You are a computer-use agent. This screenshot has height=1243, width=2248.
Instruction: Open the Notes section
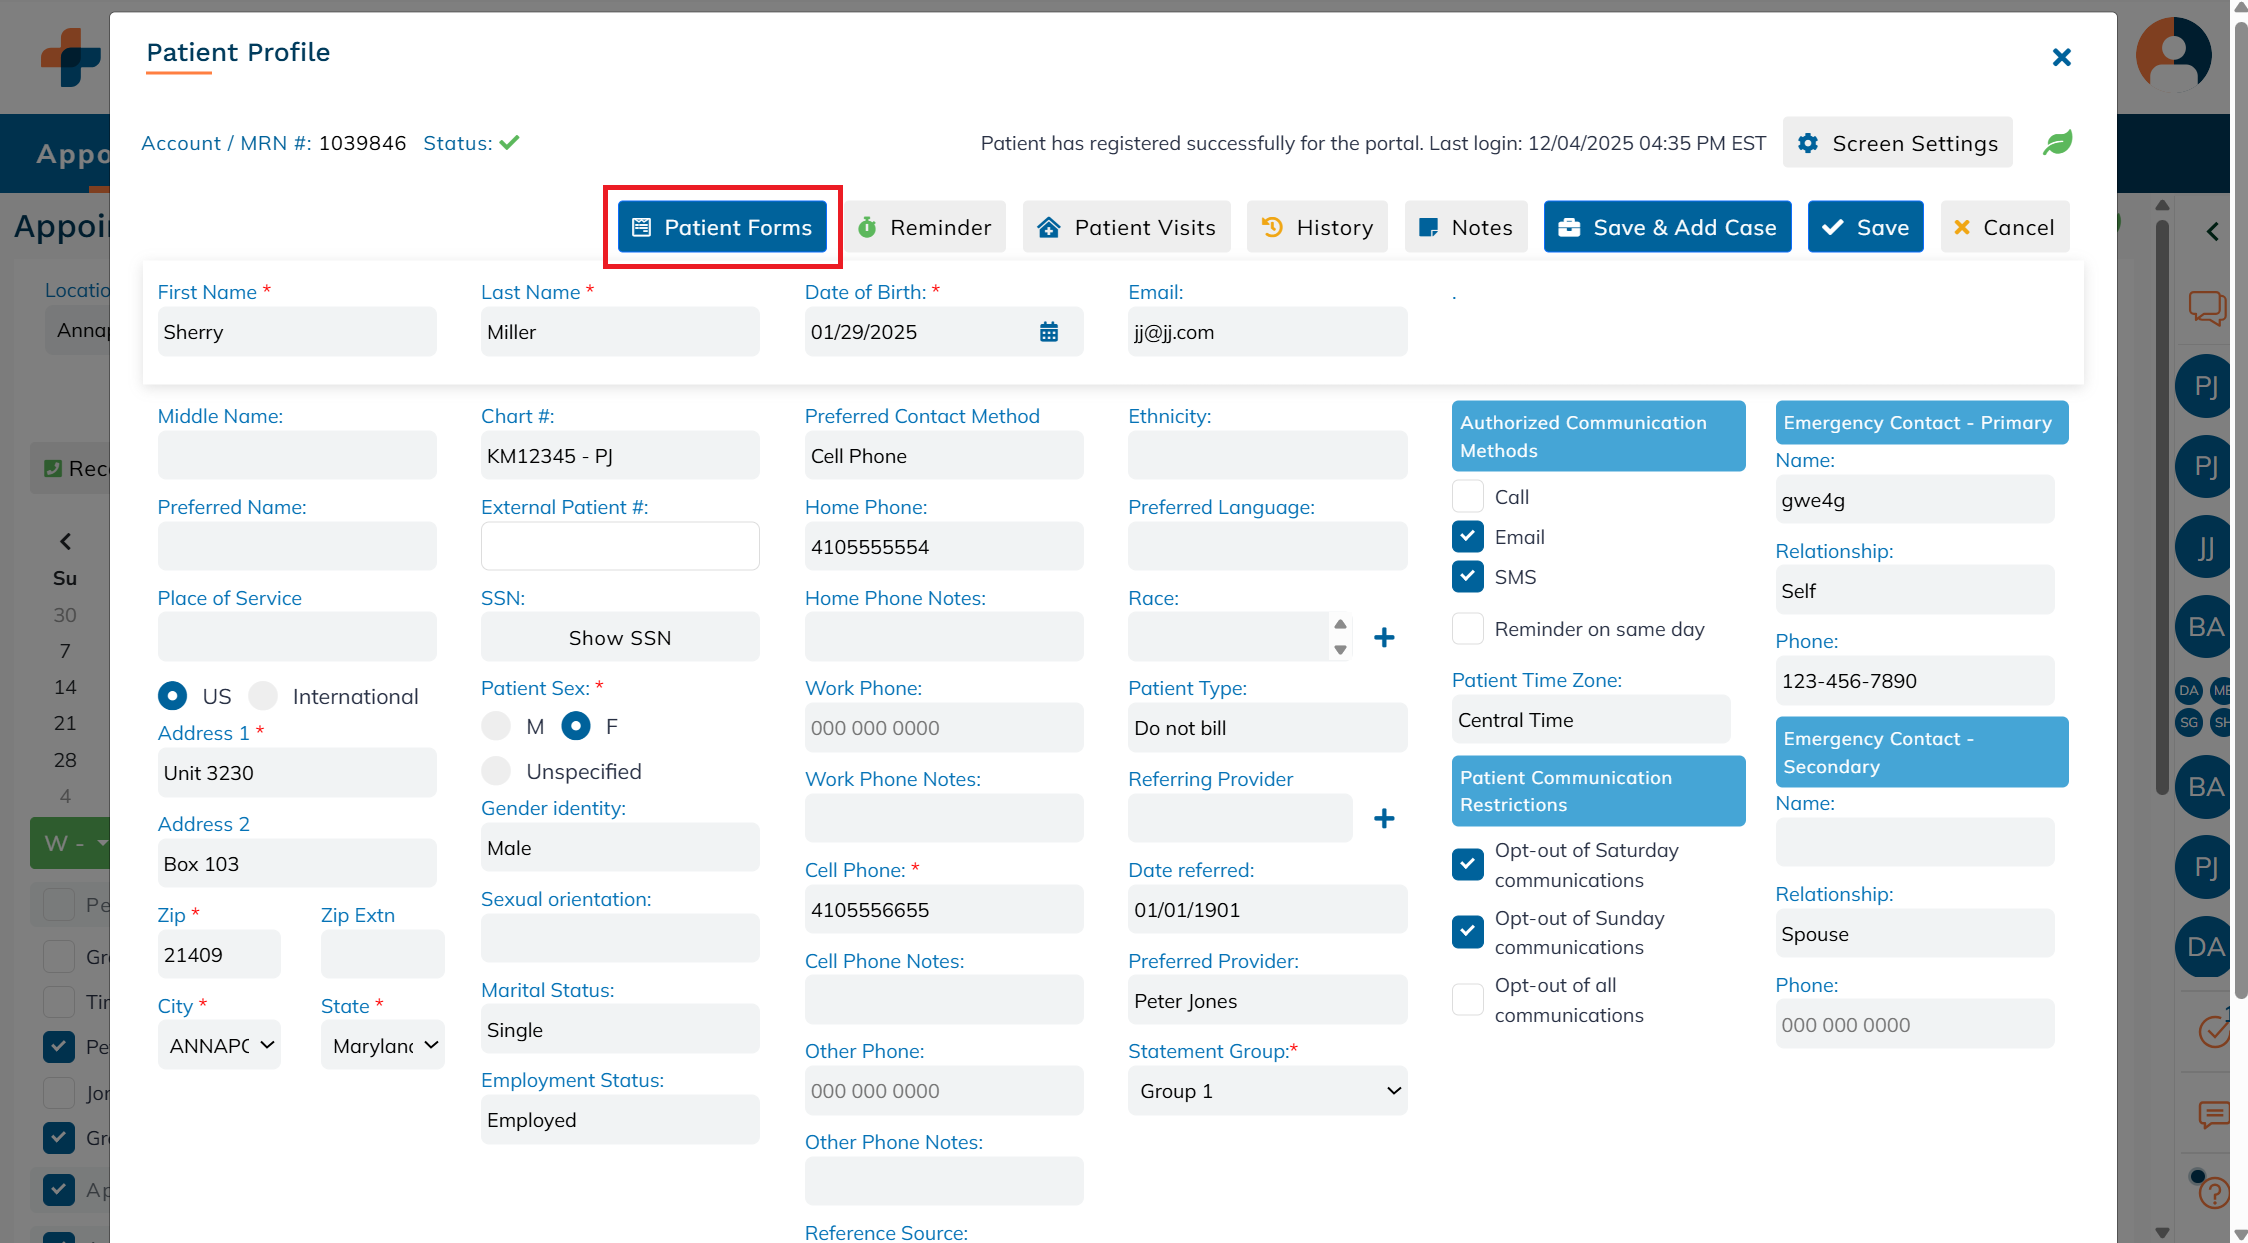(1466, 227)
